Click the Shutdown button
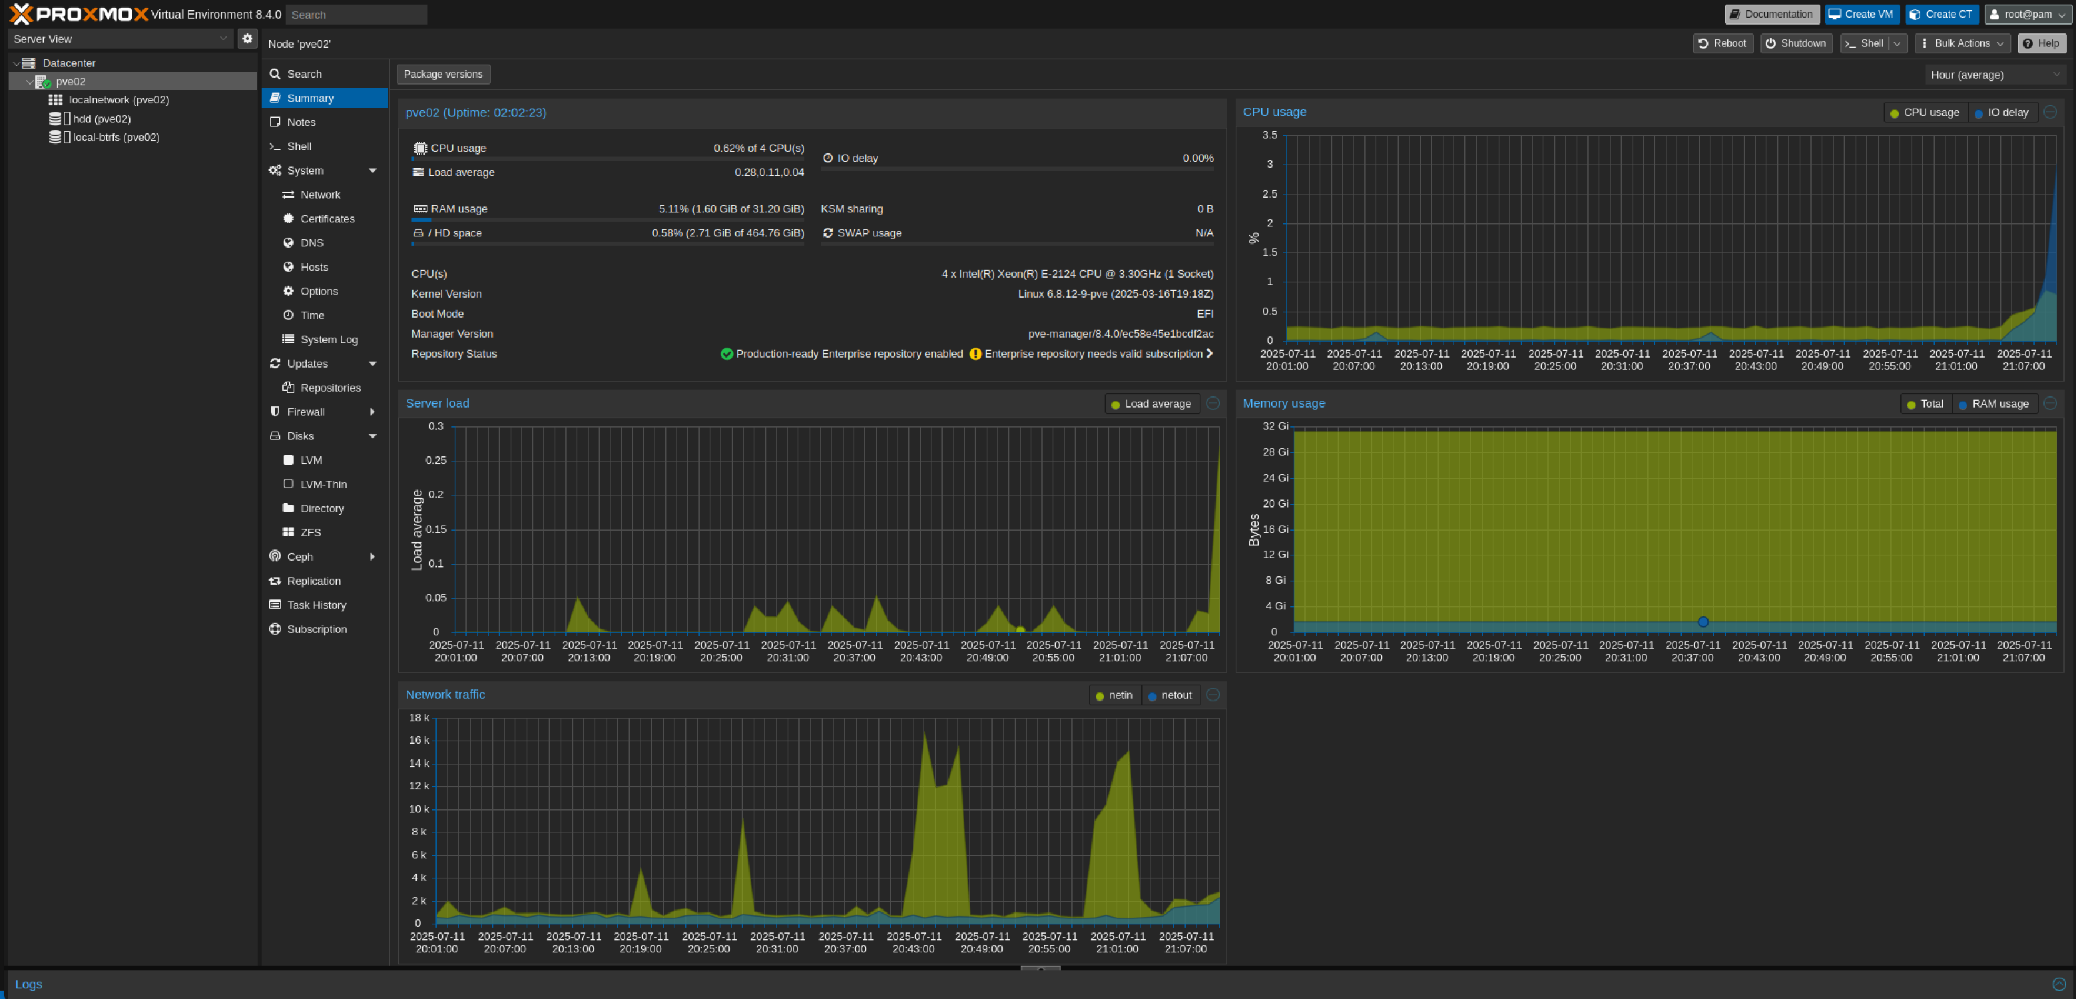The image size is (2076, 999). [1796, 43]
